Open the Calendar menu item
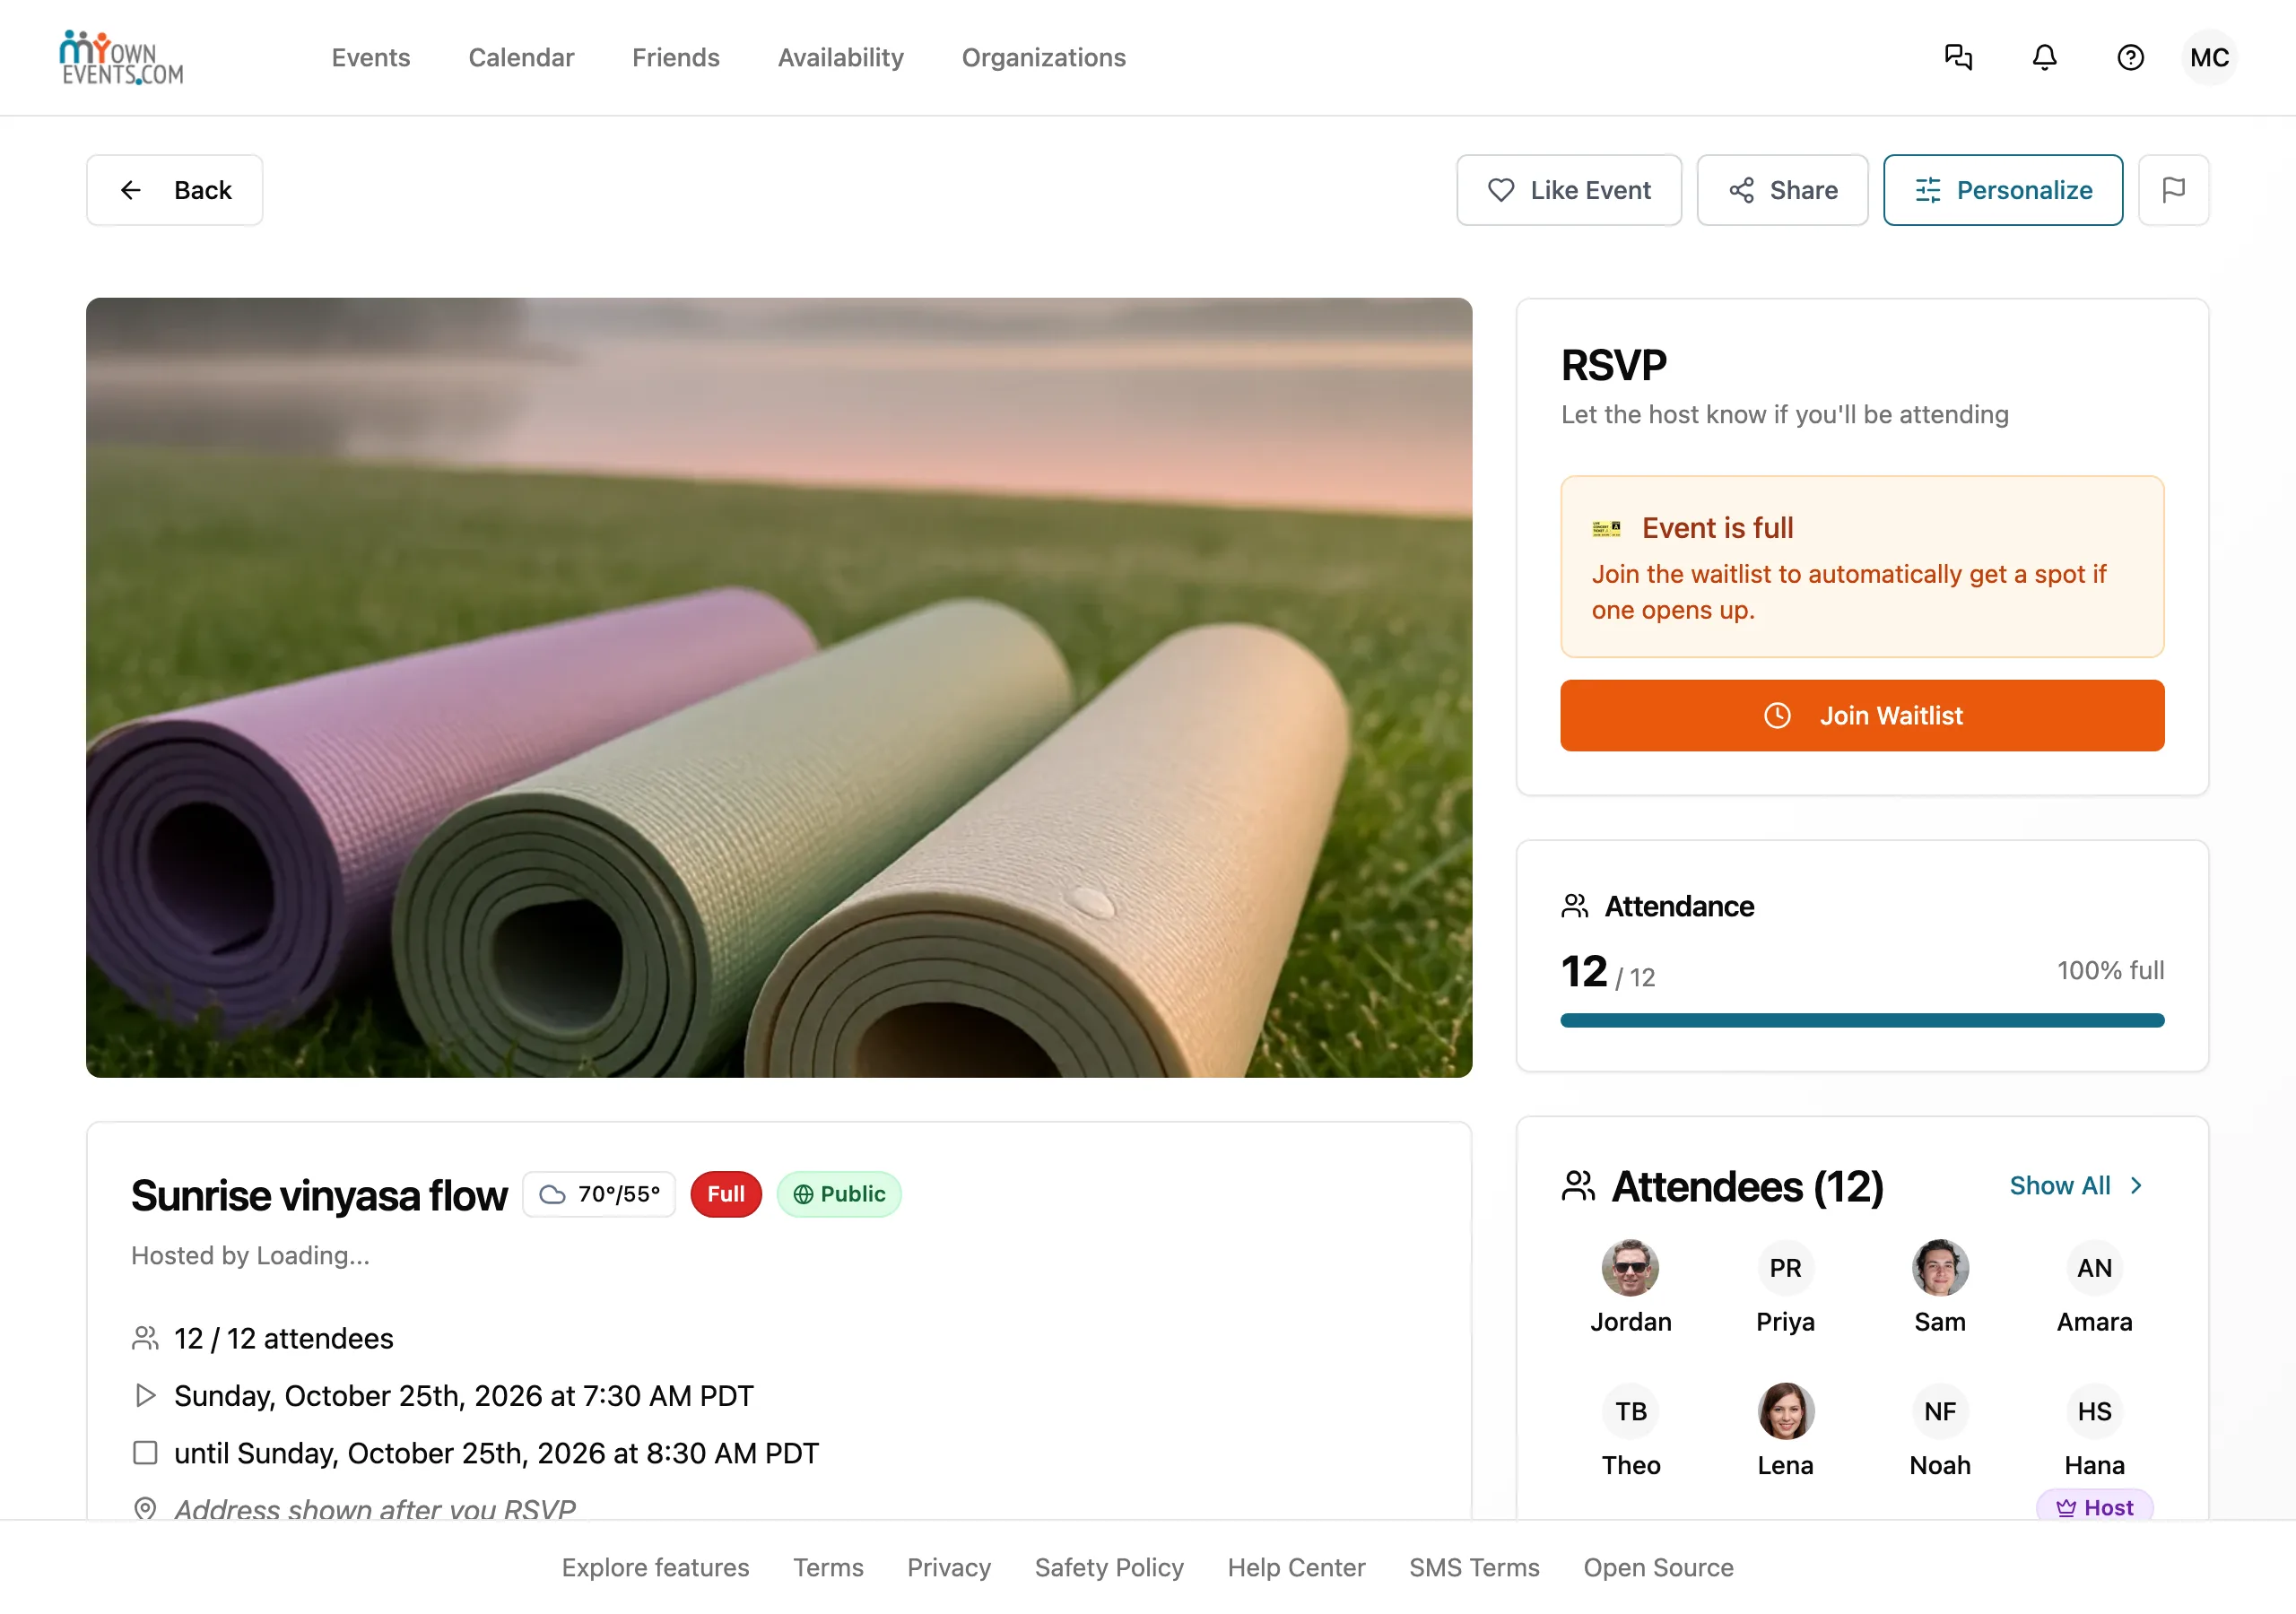The height and width of the screenshot is (1614, 2296). [521, 57]
